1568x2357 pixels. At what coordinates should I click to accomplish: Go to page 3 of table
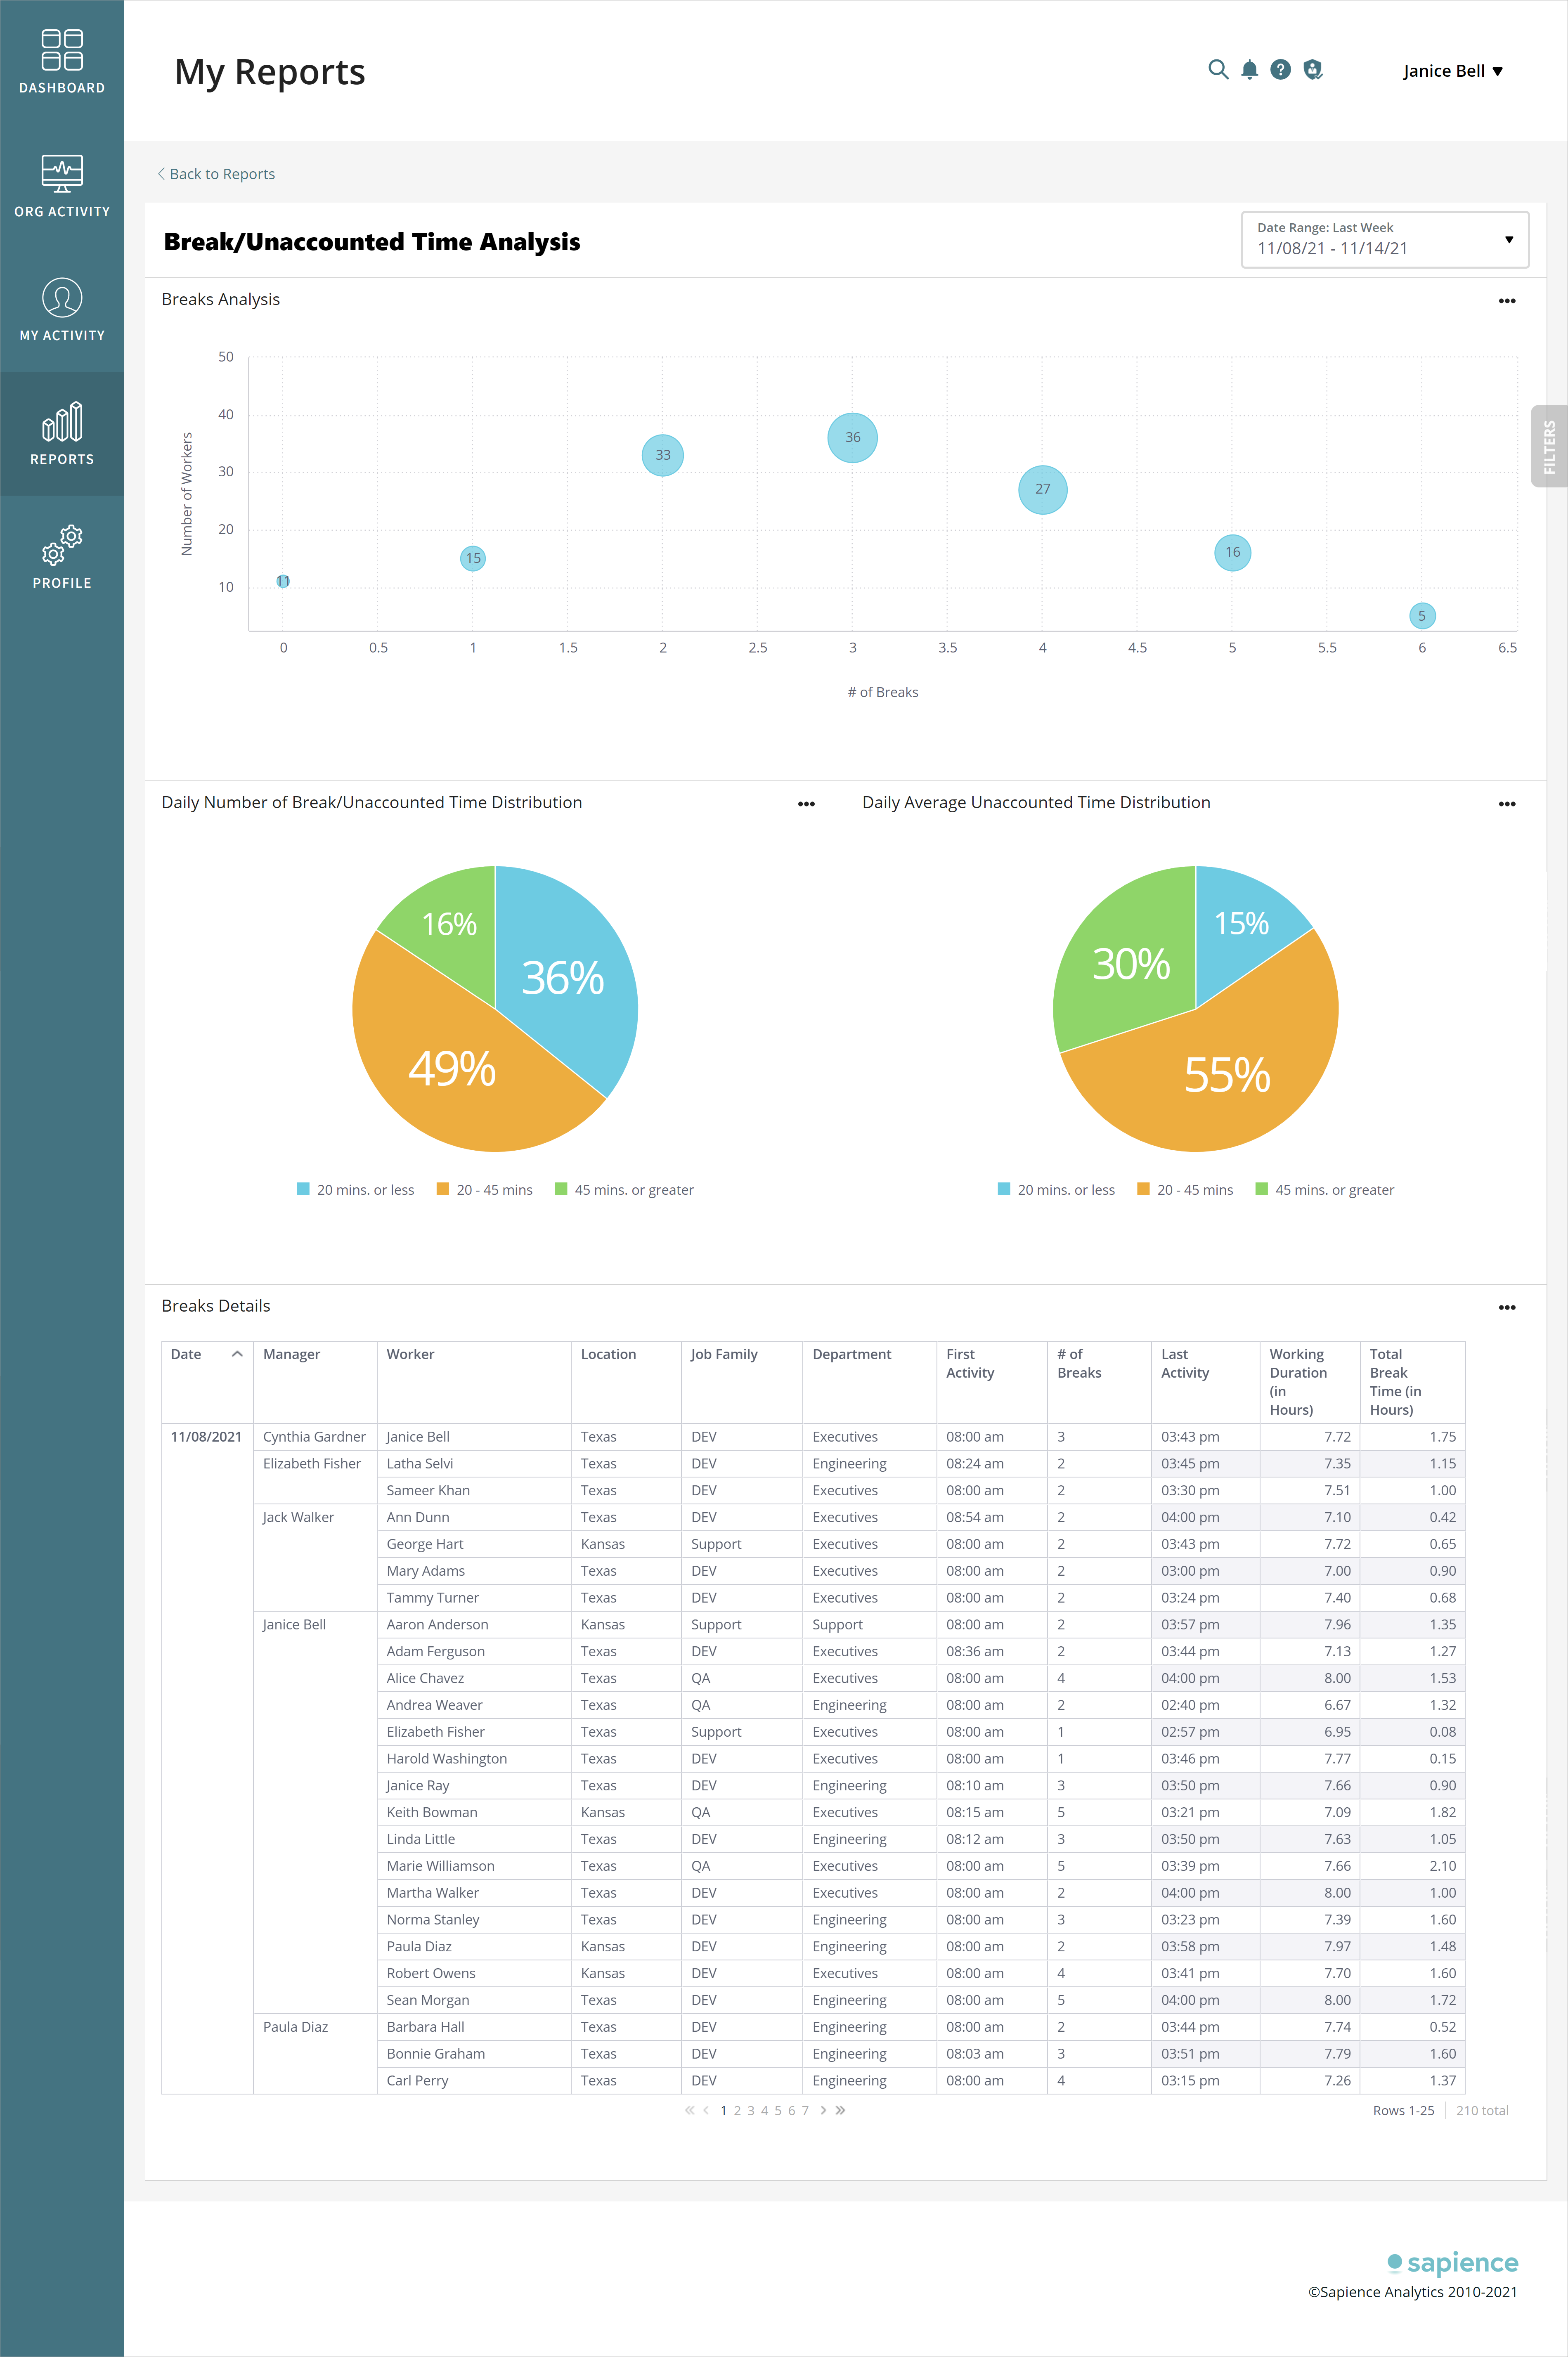(751, 2110)
